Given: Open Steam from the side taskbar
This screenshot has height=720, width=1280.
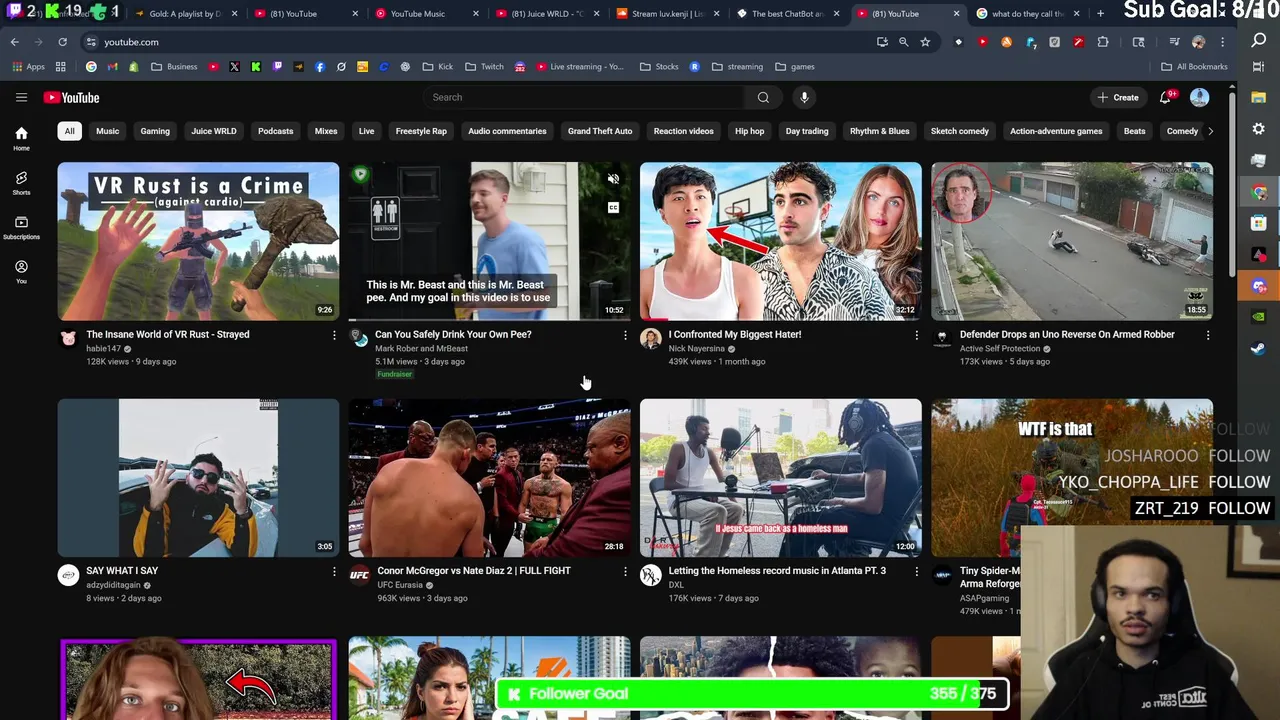Looking at the screenshot, I should pos(1259,349).
